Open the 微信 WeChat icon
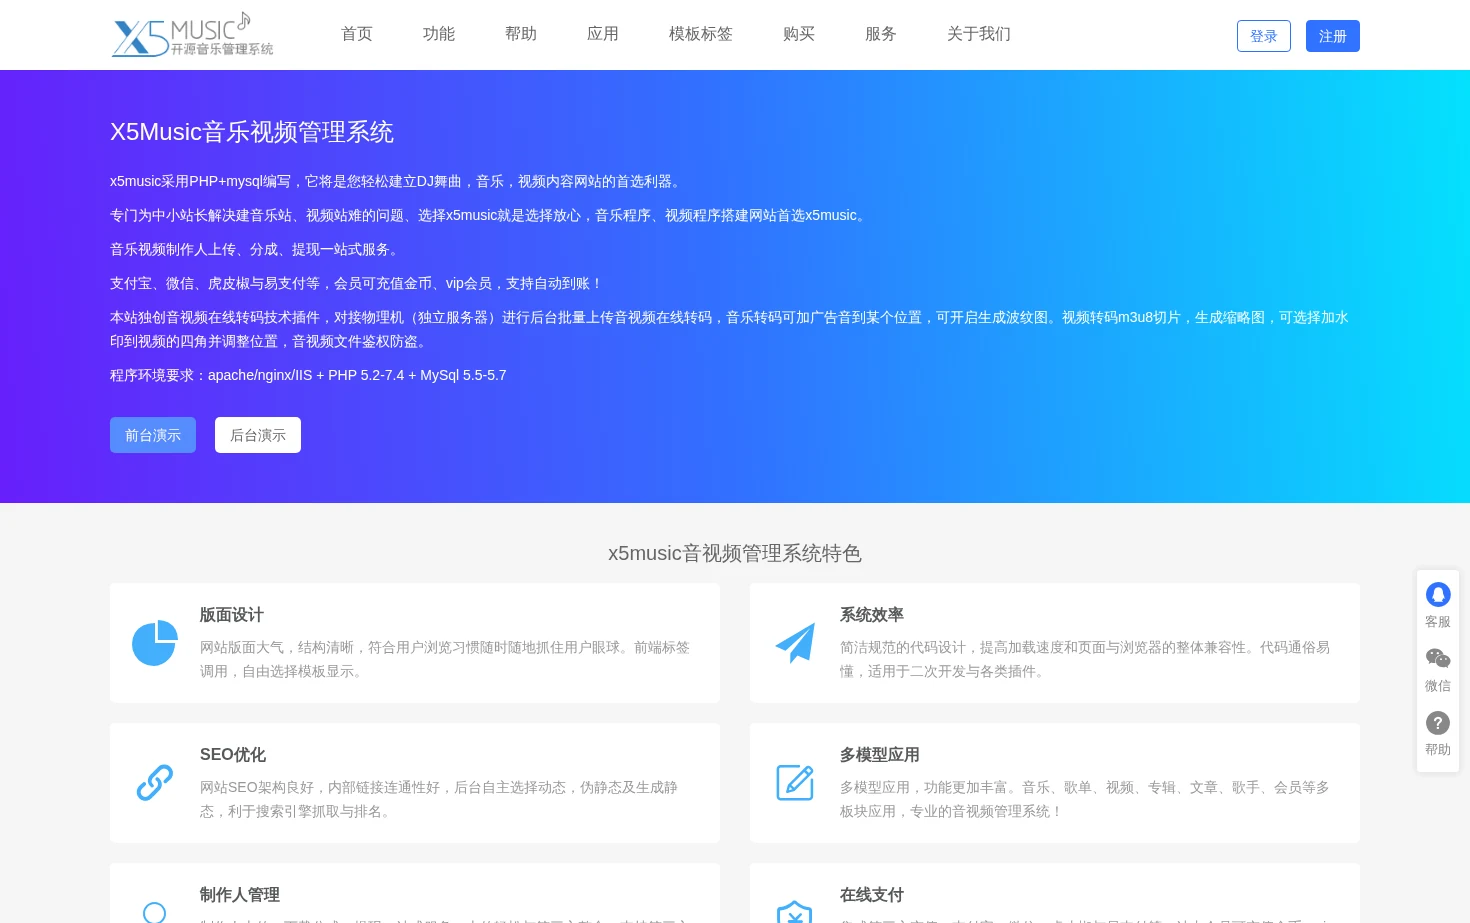This screenshot has width=1470, height=923. [1438, 658]
